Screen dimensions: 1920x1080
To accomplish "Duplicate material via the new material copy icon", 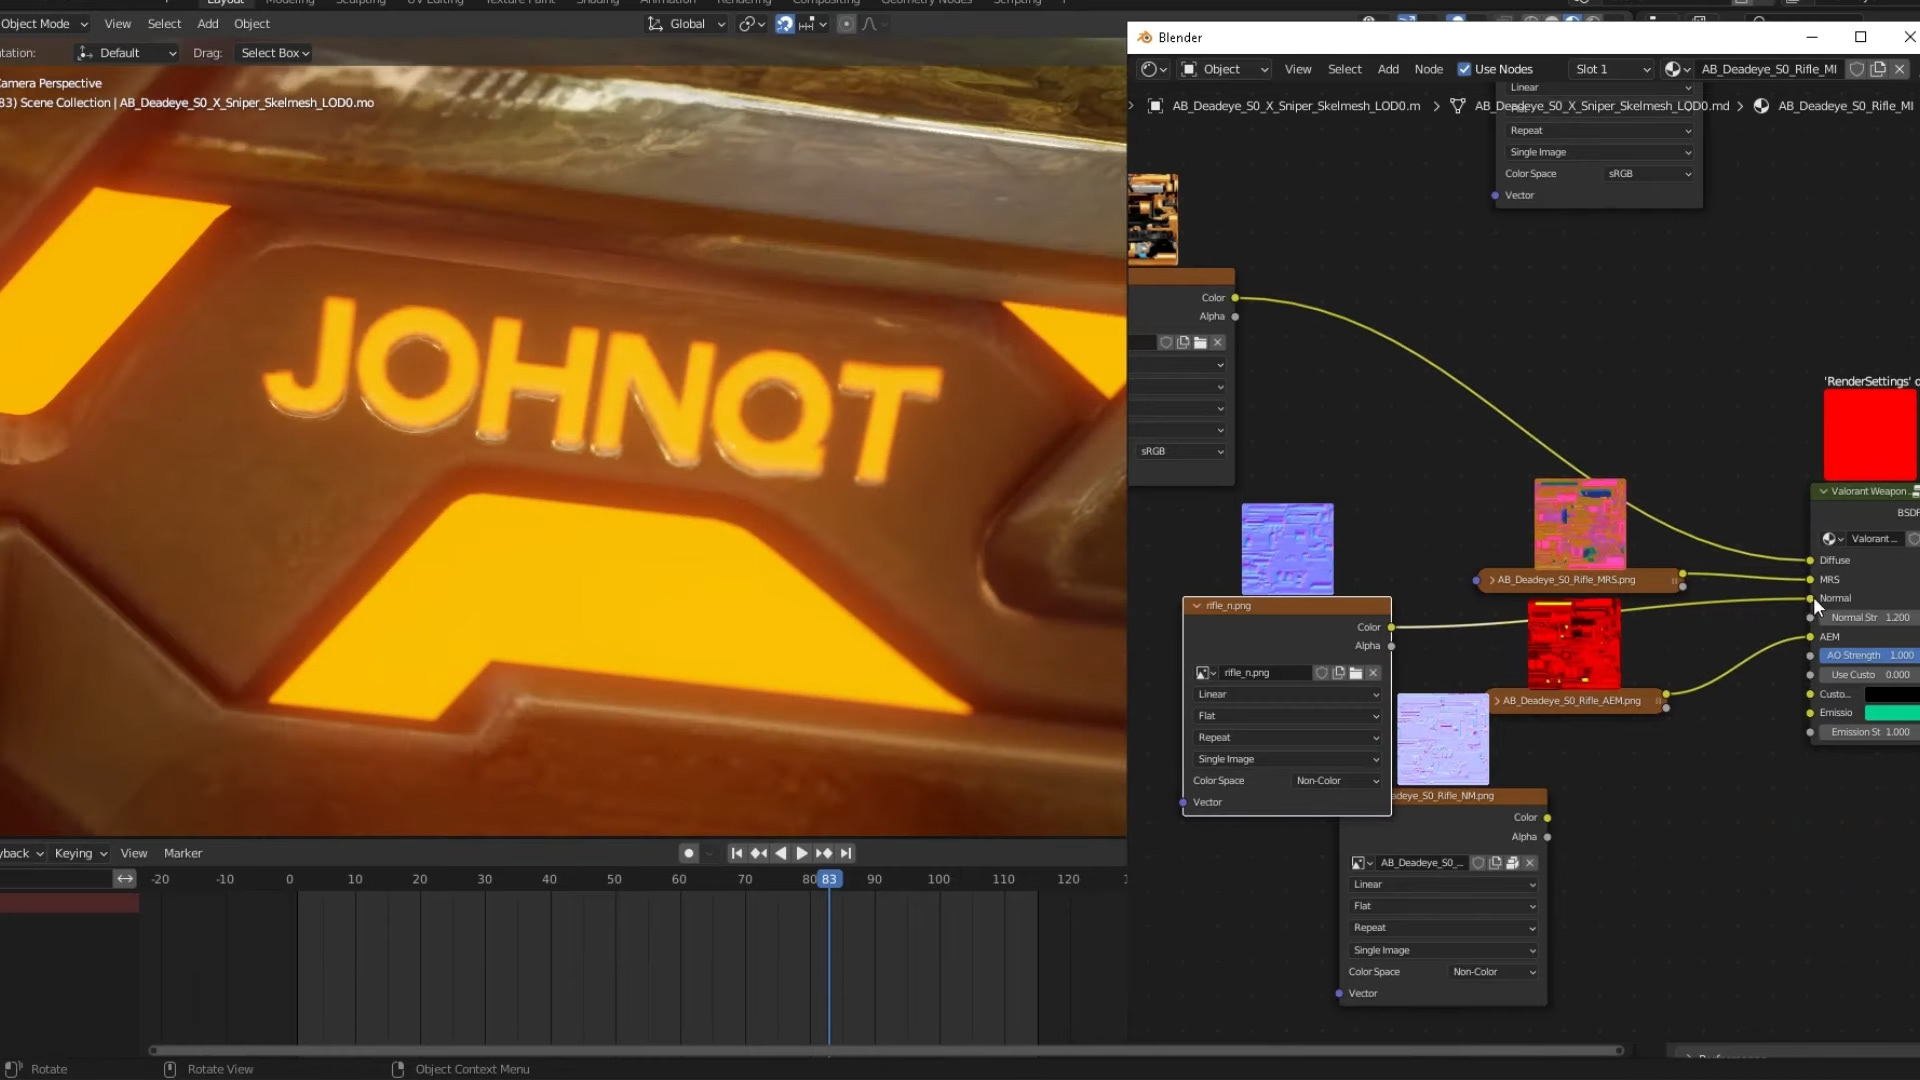I will coord(1878,69).
